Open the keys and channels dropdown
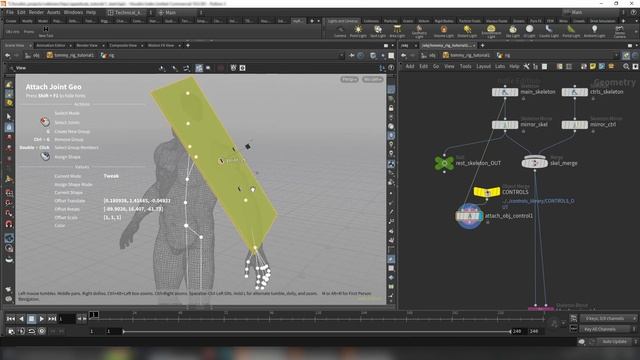Viewport: 640px width, 360px height. tap(608, 318)
